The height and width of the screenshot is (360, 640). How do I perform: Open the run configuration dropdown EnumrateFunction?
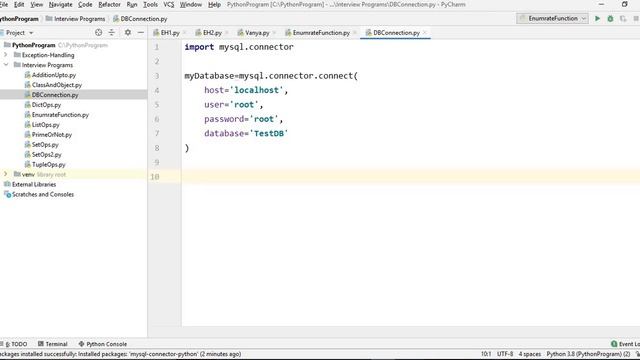coord(552,18)
